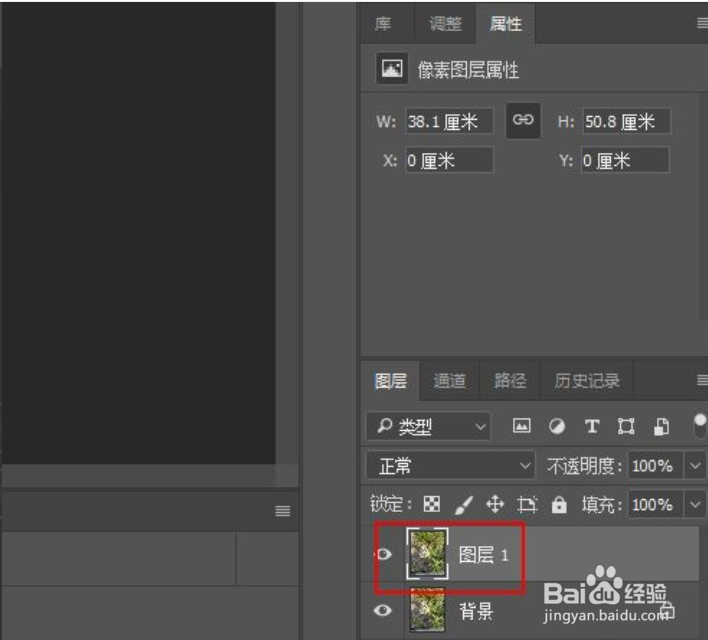This screenshot has width=708, height=640.
Task: Click the 图层 1 layer name
Action: tap(484, 554)
